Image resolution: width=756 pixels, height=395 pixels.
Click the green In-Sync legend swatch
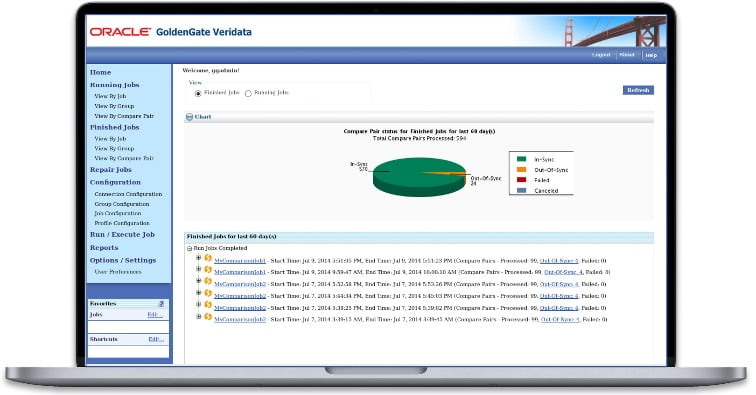click(x=521, y=159)
